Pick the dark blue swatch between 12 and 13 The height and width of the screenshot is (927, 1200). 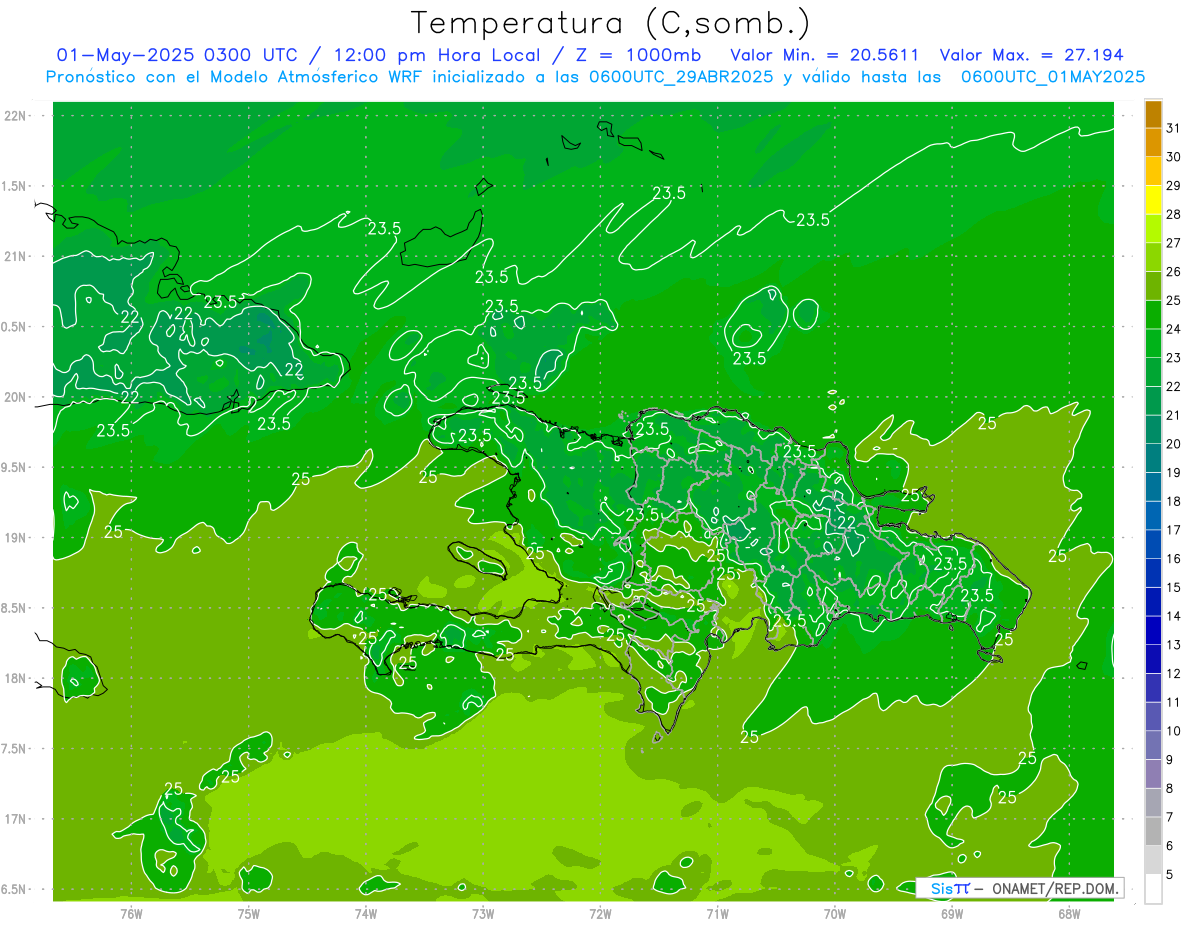1154,659
